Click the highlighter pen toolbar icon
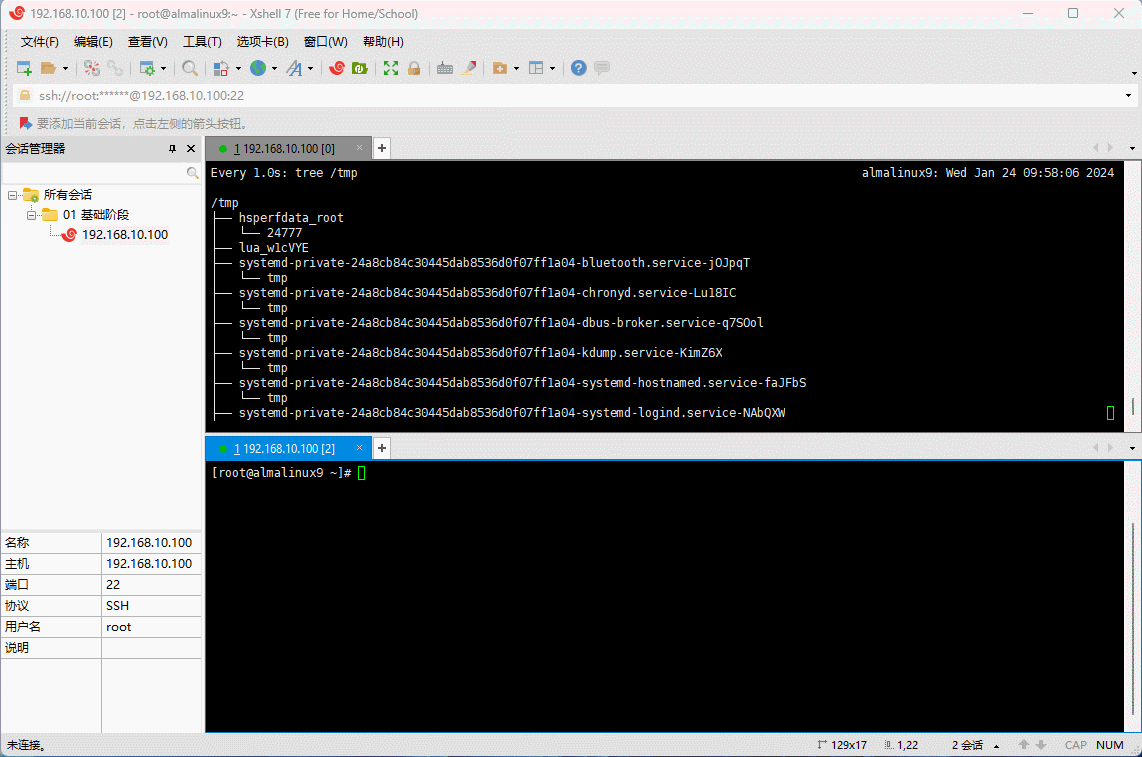The height and width of the screenshot is (757, 1142). pos(468,68)
